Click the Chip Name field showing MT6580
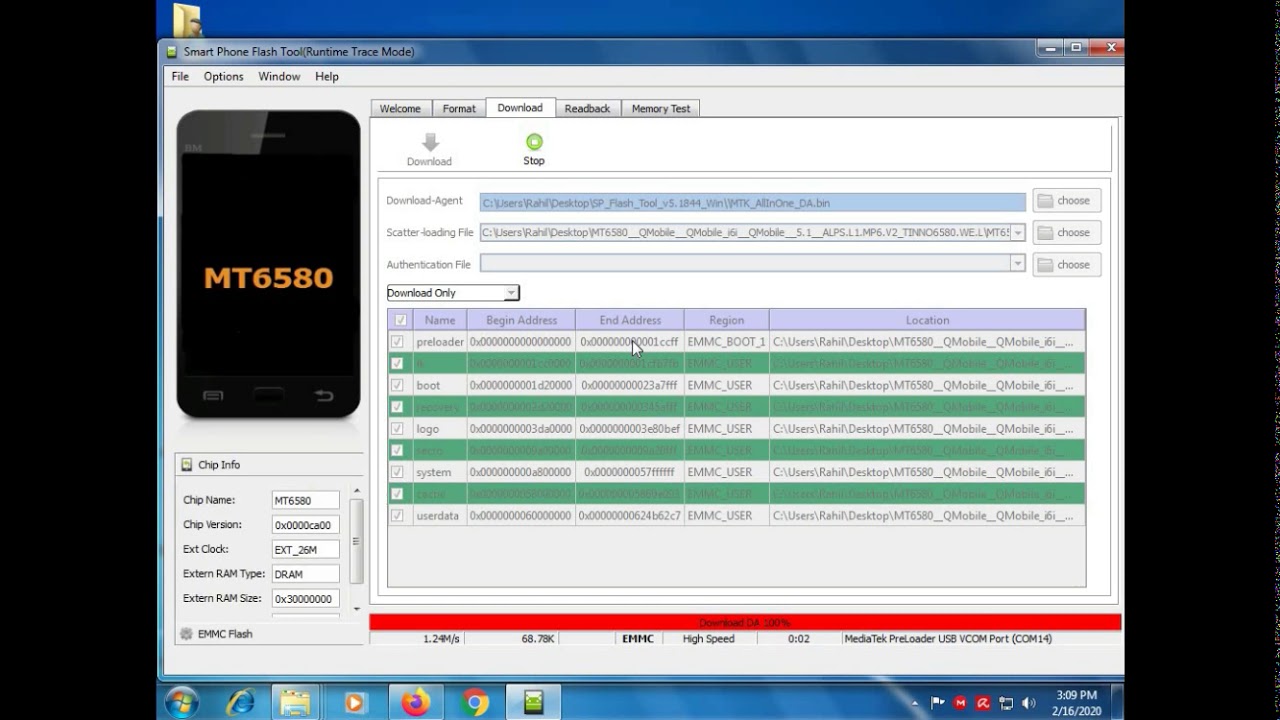Screen dimensions: 1280x720 (x=305, y=500)
